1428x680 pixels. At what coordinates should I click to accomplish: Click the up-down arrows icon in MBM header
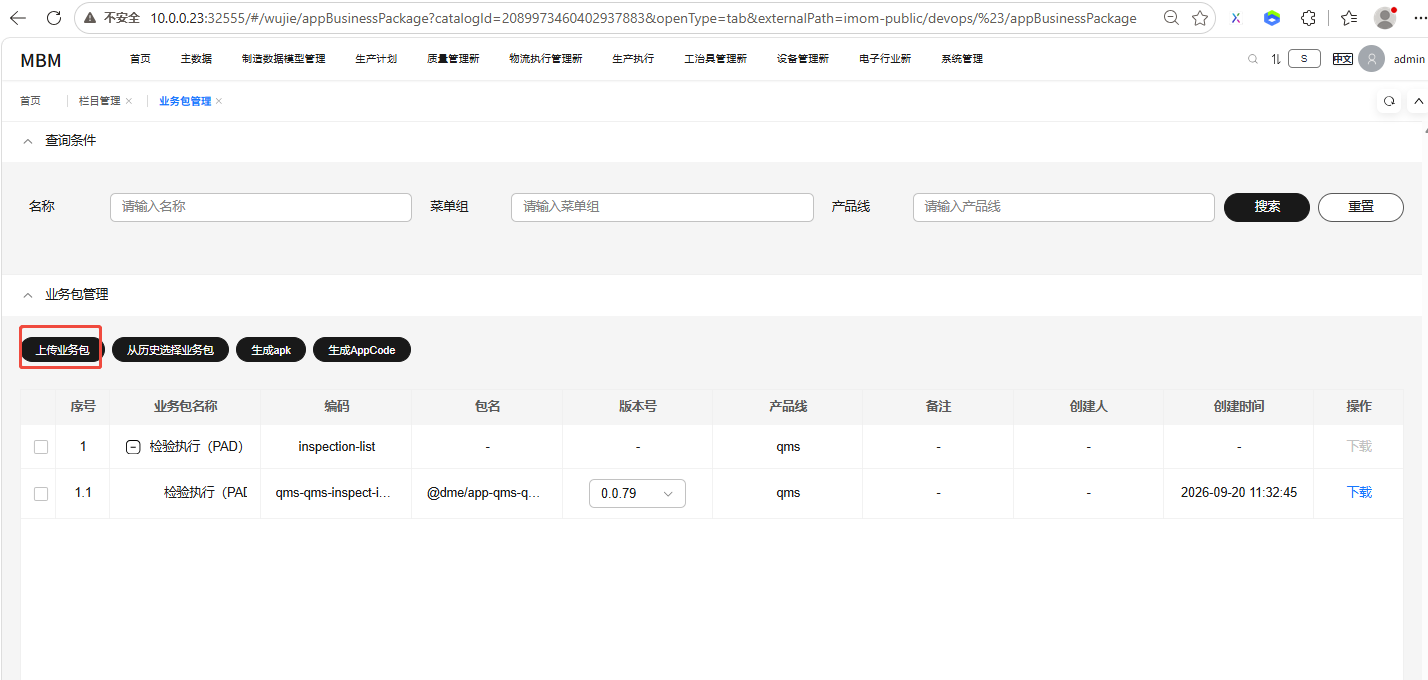coord(1276,59)
